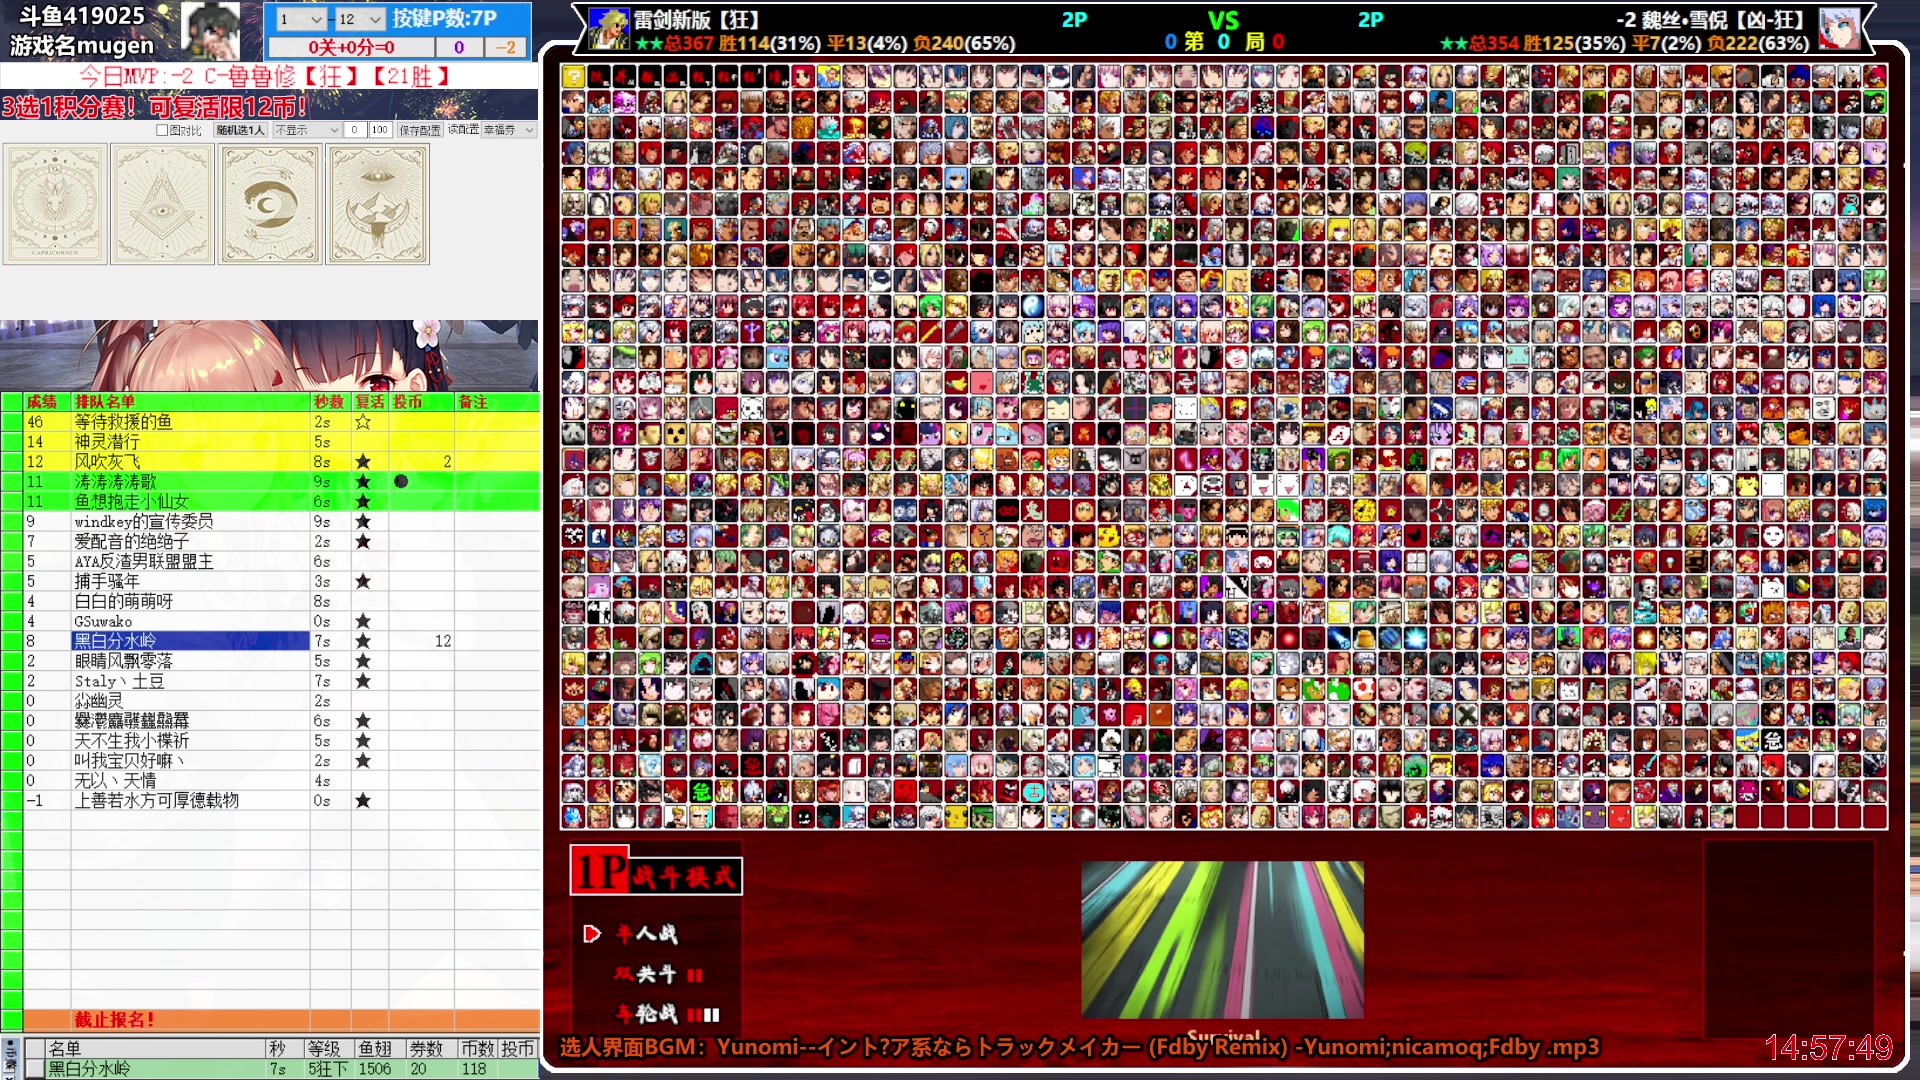This screenshot has width=1920, height=1080.
Task: Click the hollow star in 等待救援的鱼 row
Action: [x=363, y=422]
